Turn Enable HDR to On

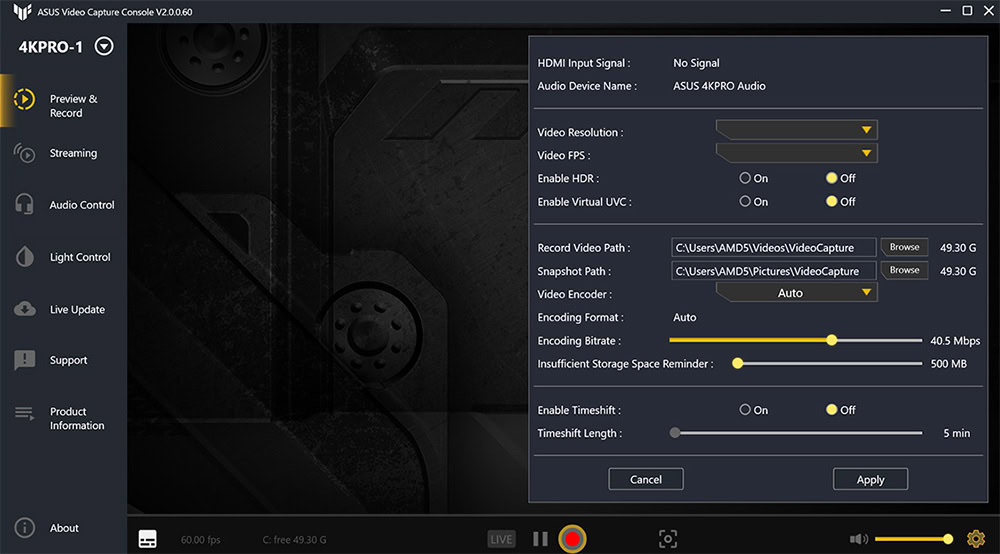(745, 178)
